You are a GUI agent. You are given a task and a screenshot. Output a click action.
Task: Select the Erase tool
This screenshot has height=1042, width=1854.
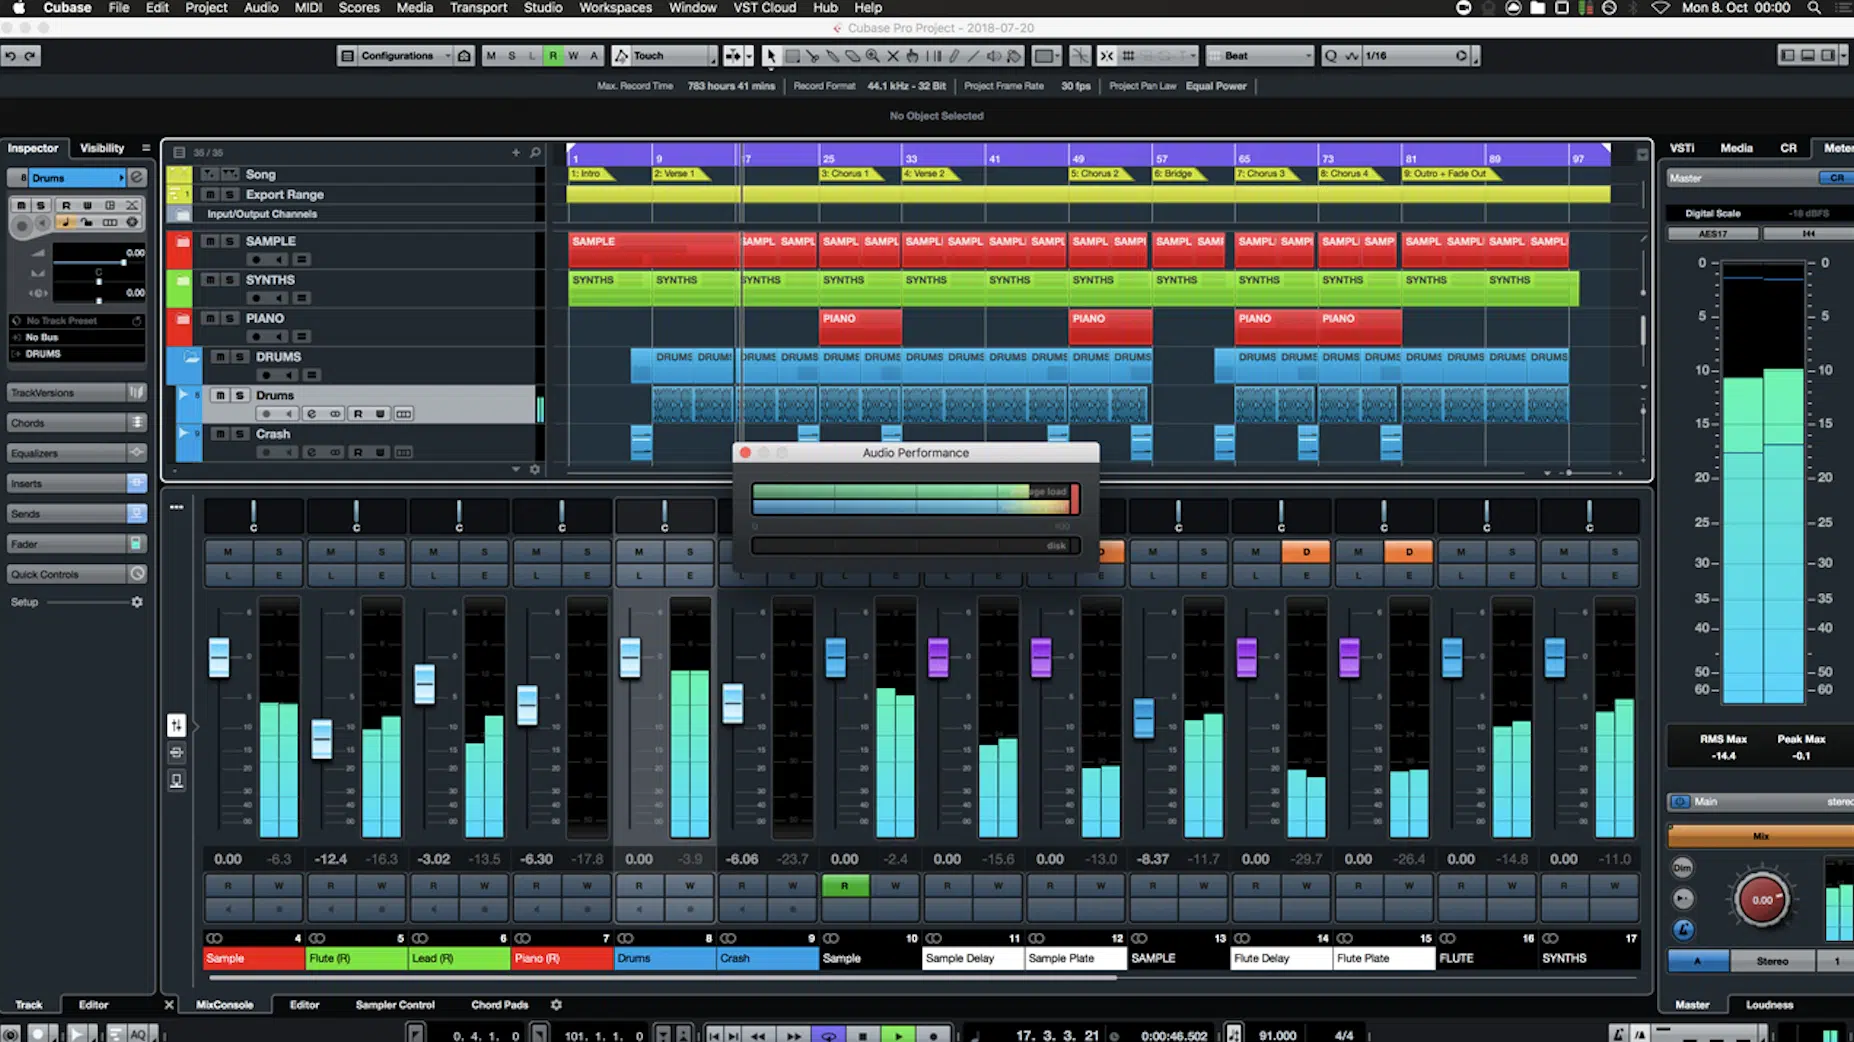point(852,56)
